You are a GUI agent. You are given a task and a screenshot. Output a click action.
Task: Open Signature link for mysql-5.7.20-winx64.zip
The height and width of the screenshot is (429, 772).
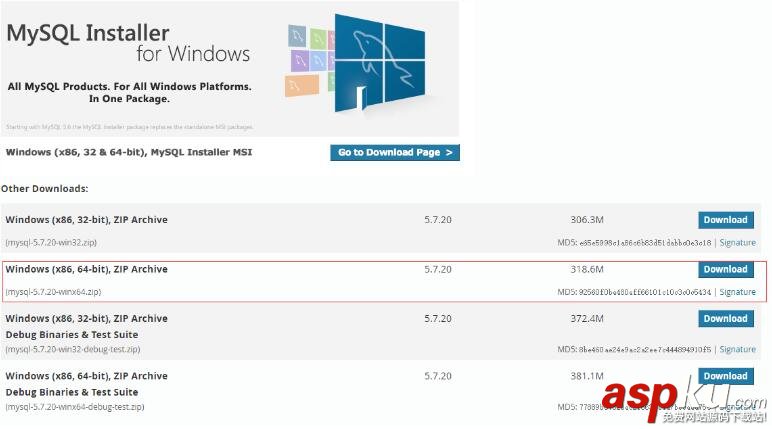coord(738,292)
